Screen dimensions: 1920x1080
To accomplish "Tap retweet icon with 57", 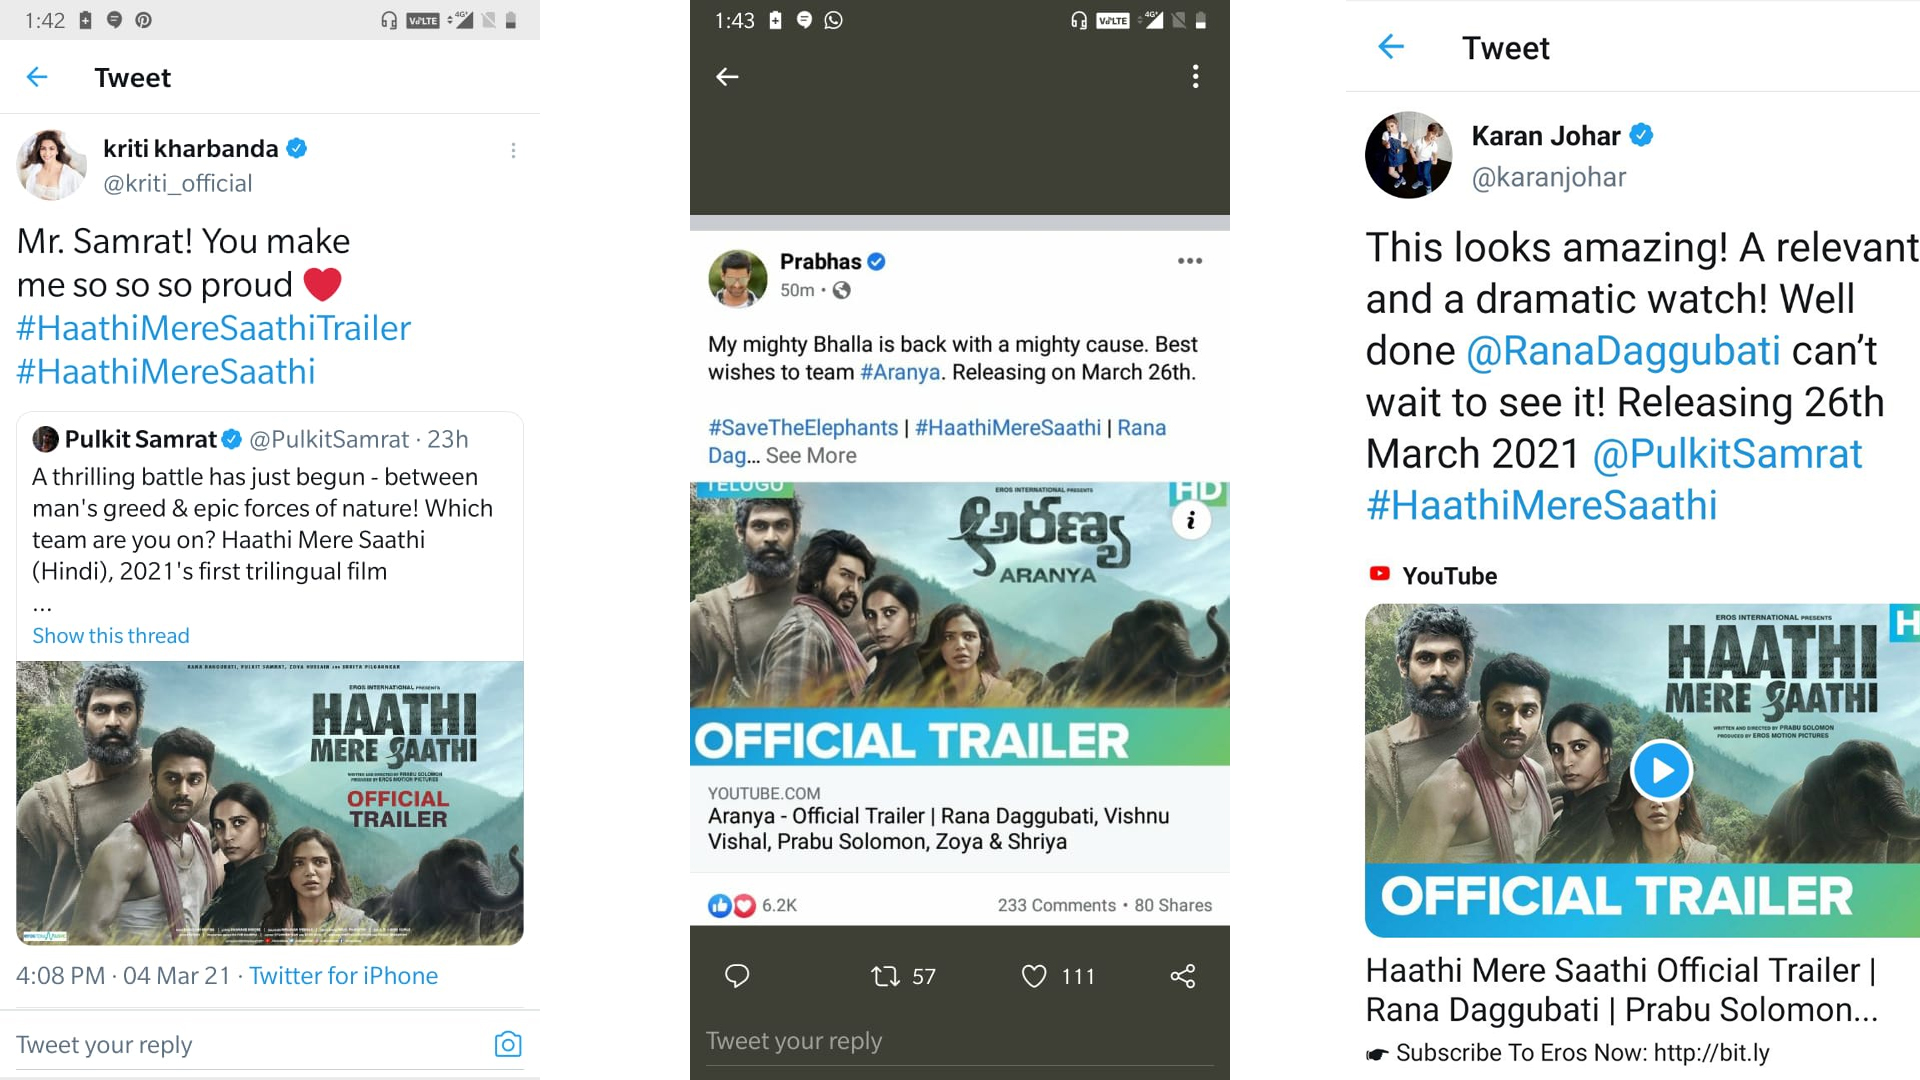I will [886, 976].
